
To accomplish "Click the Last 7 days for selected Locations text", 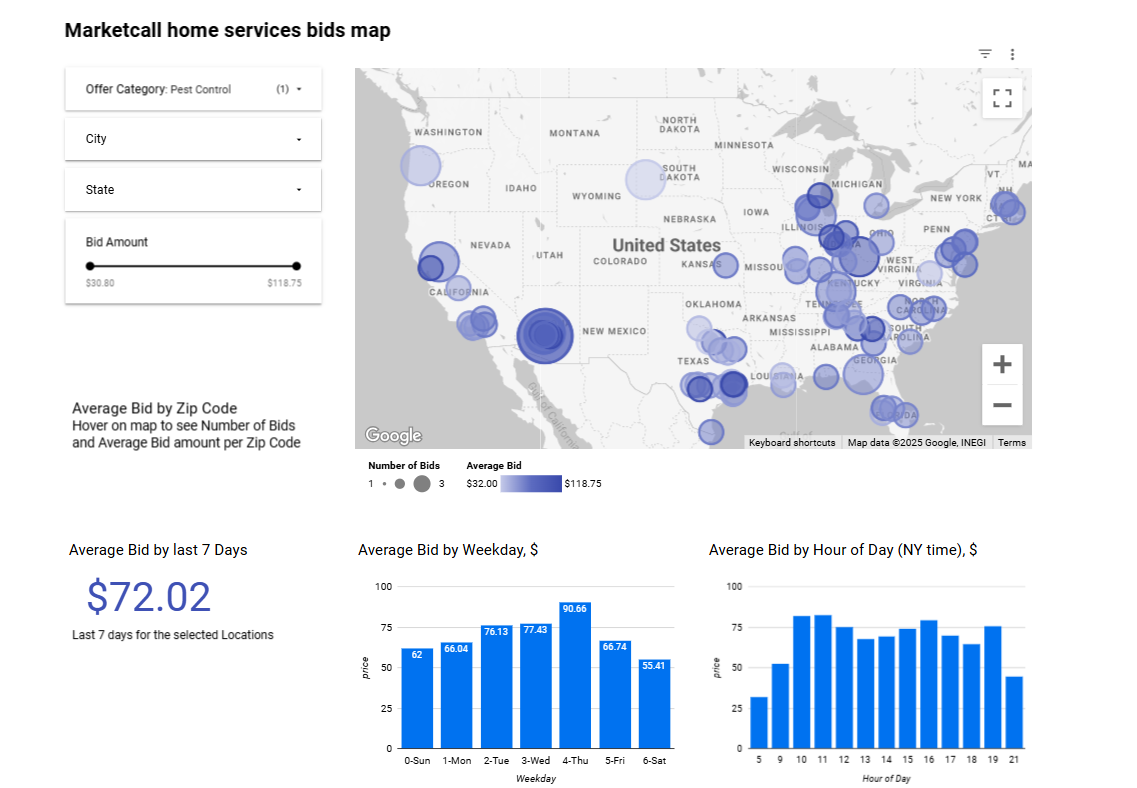I will (x=173, y=634).
